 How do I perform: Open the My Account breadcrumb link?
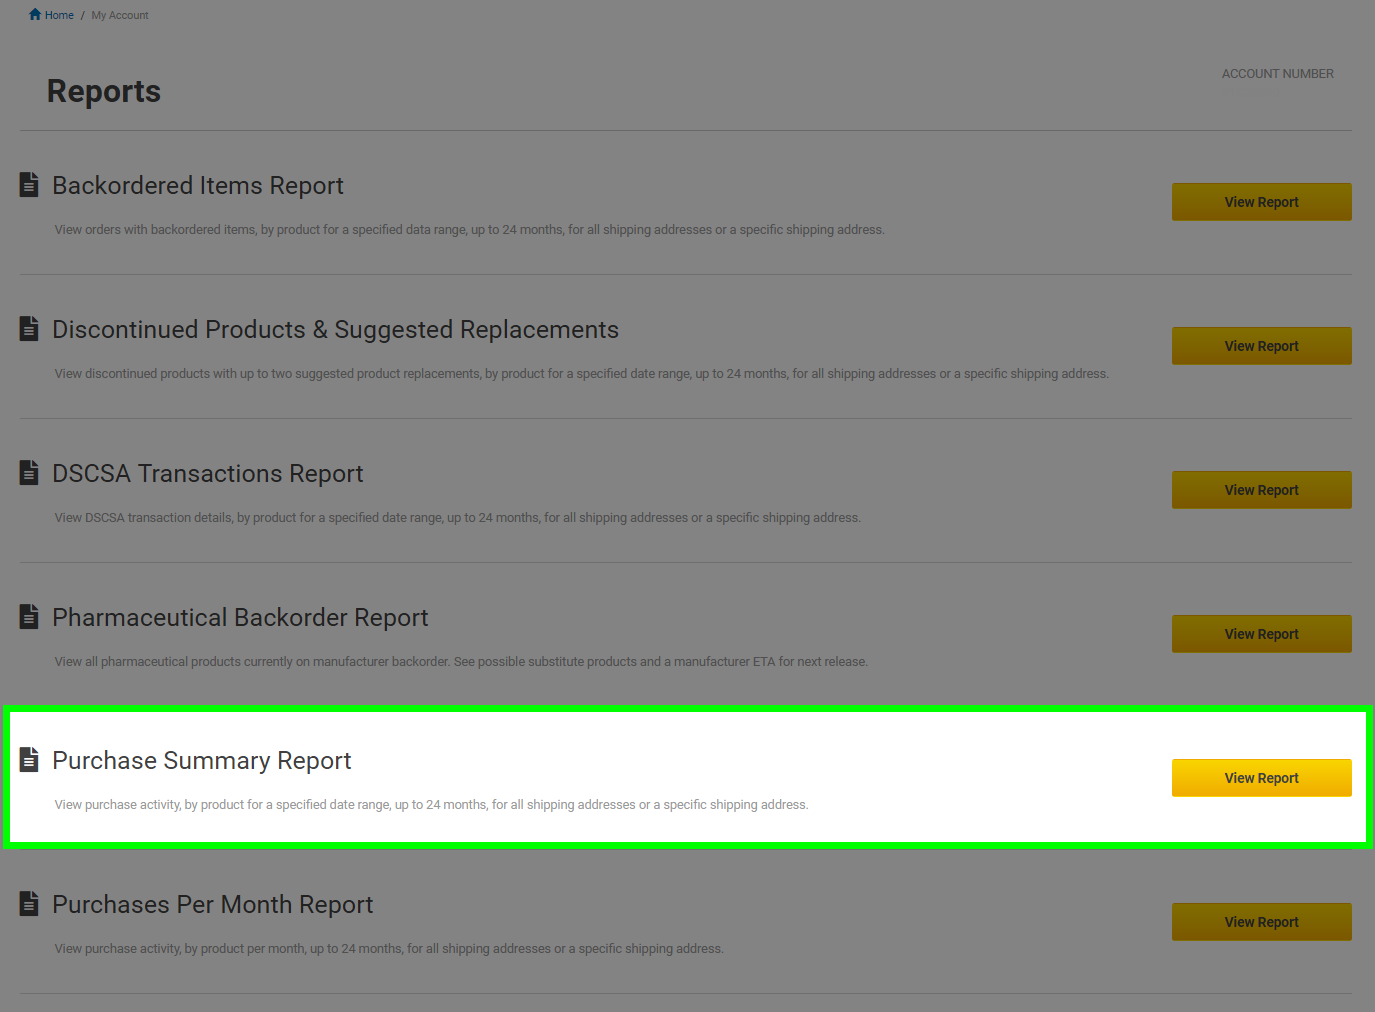coord(120,15)
